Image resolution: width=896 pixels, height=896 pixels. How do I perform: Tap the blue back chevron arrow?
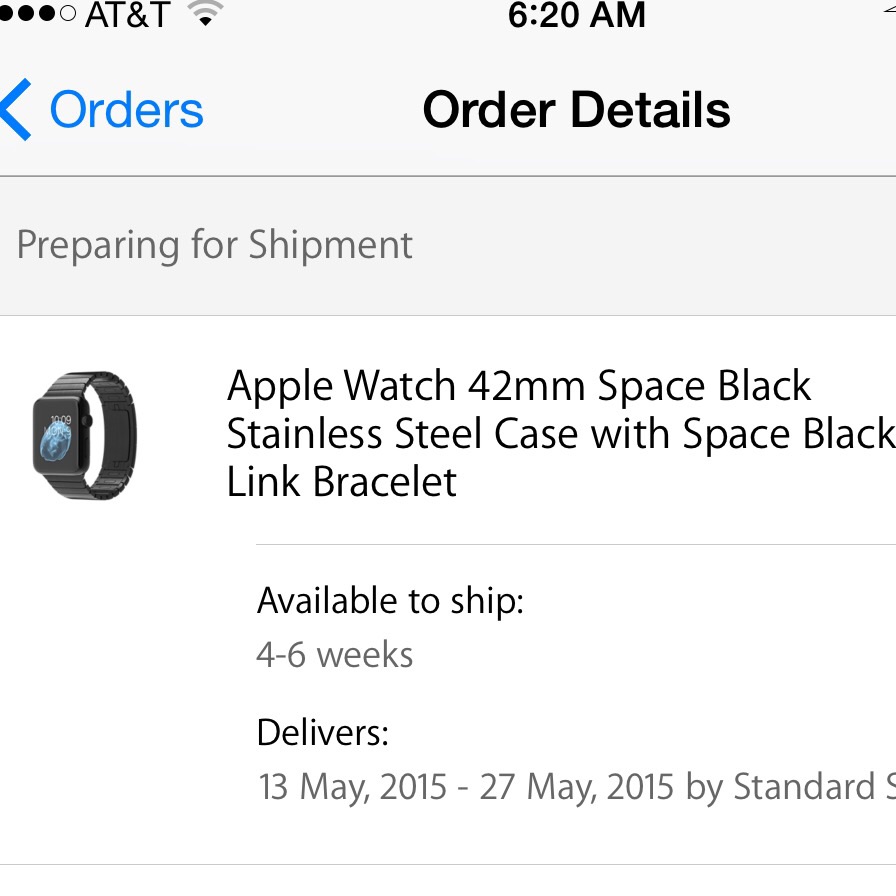point(15,109)
